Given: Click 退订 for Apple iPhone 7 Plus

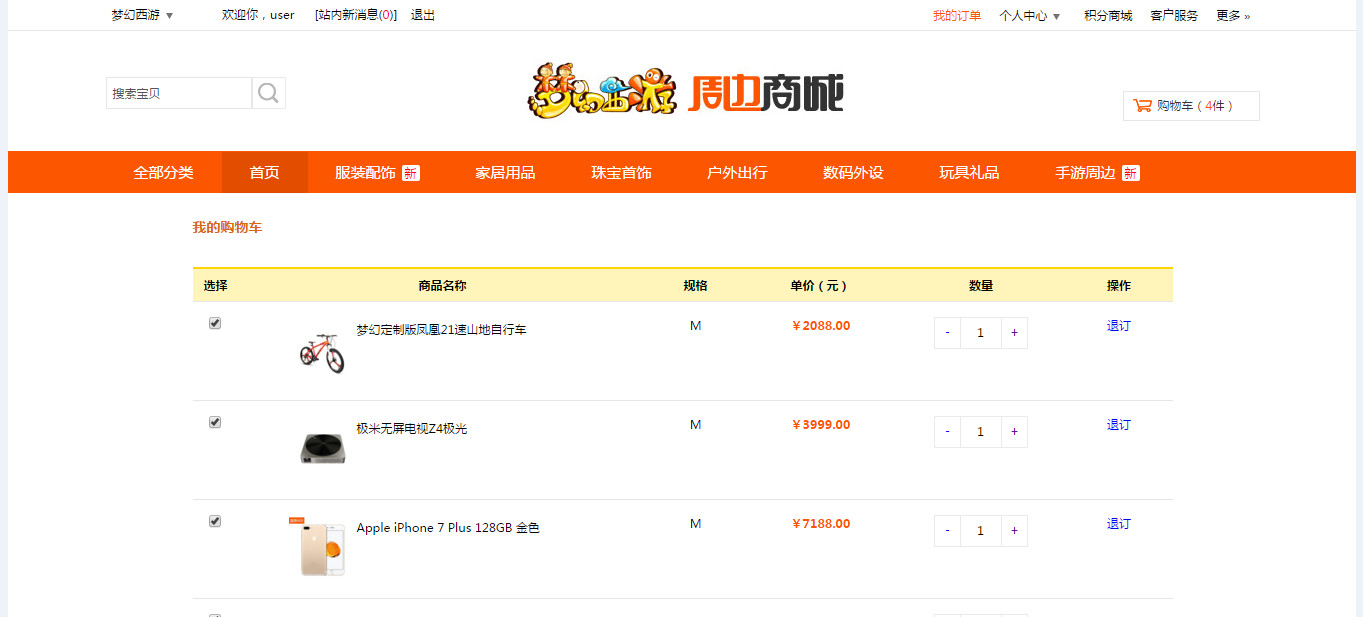Looking at the screenshot, I should point(1118,524).
